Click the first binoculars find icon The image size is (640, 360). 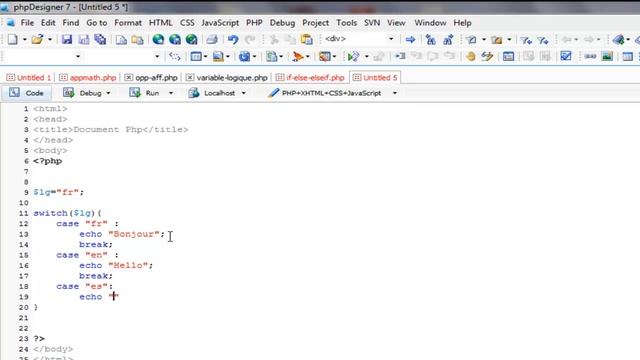point(431,39)
